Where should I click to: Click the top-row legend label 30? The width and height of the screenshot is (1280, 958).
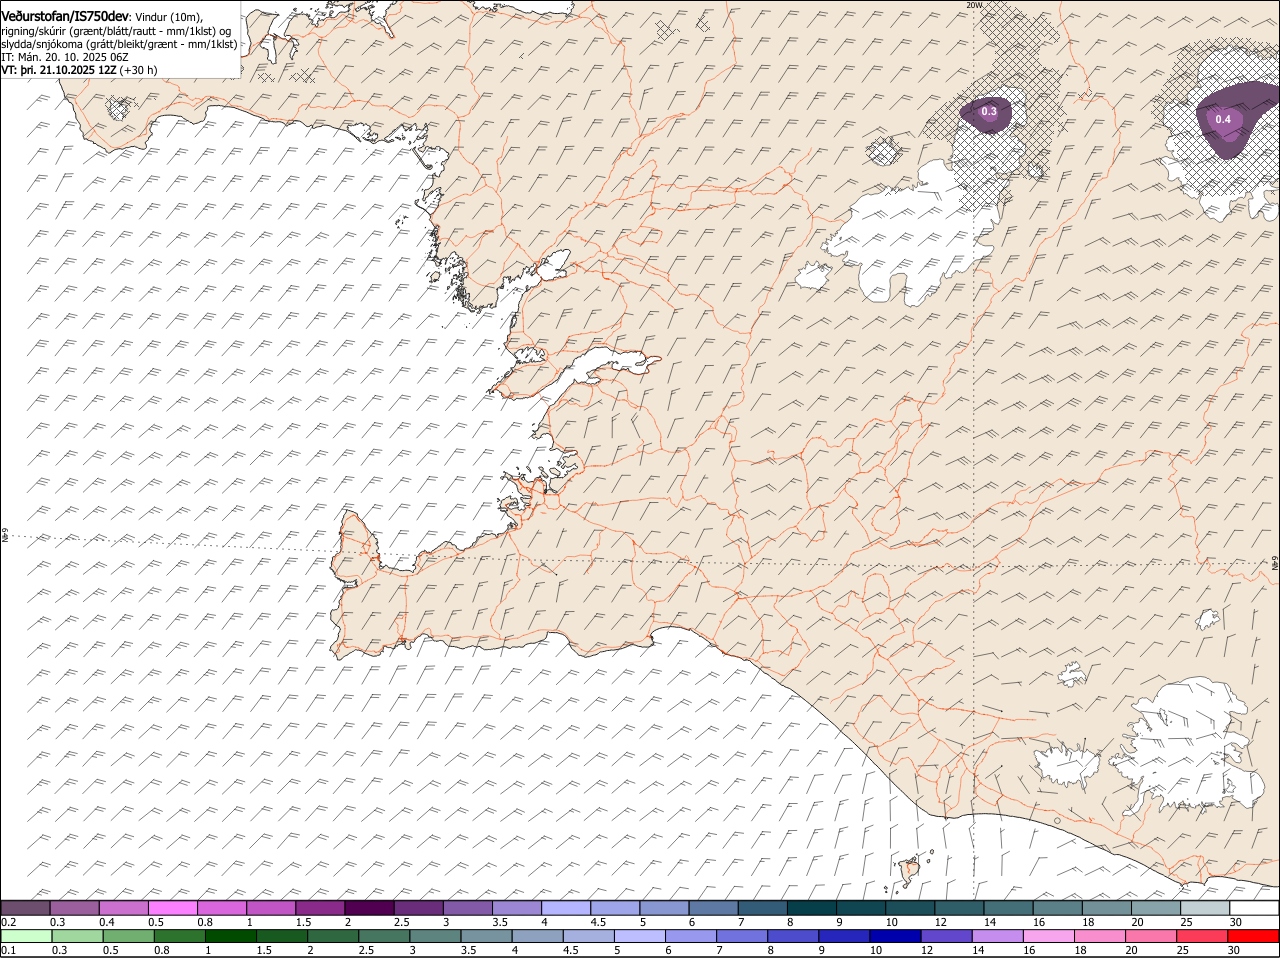1236,922
